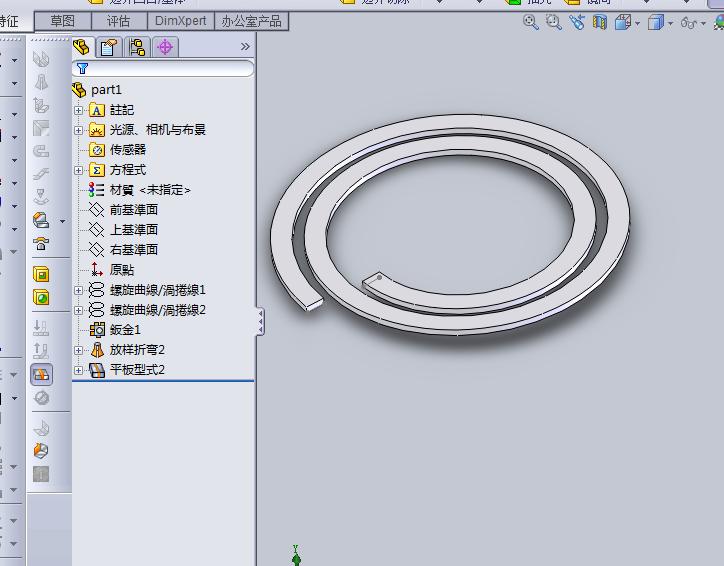
Task: Select the Hem tool icon
Action: tap(41, 151)
